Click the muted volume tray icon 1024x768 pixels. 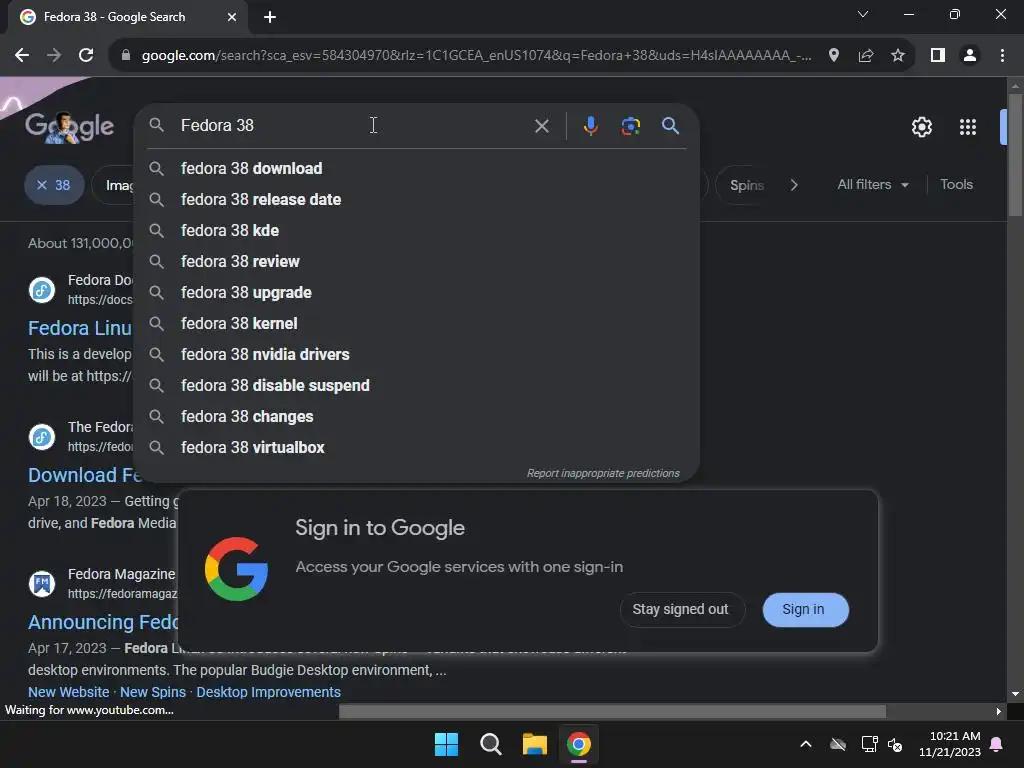(x=895, y=744)
